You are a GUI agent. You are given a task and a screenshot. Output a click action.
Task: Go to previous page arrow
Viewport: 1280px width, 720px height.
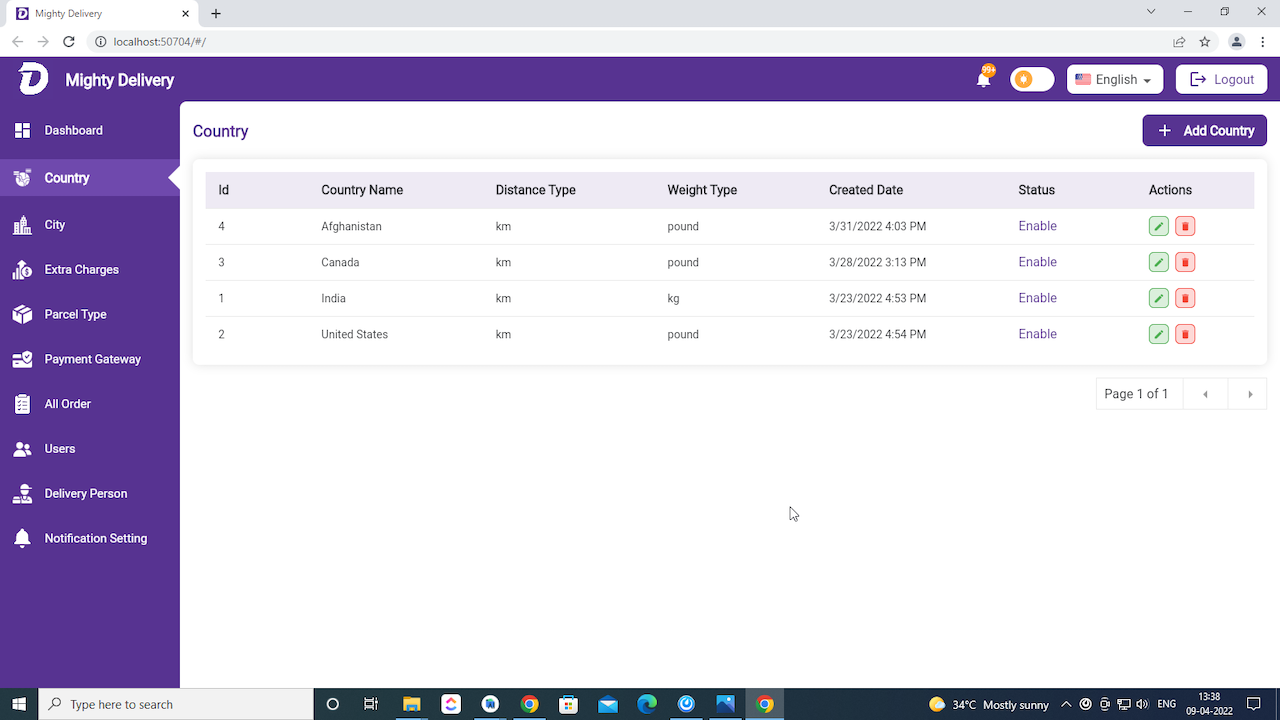1205,394
